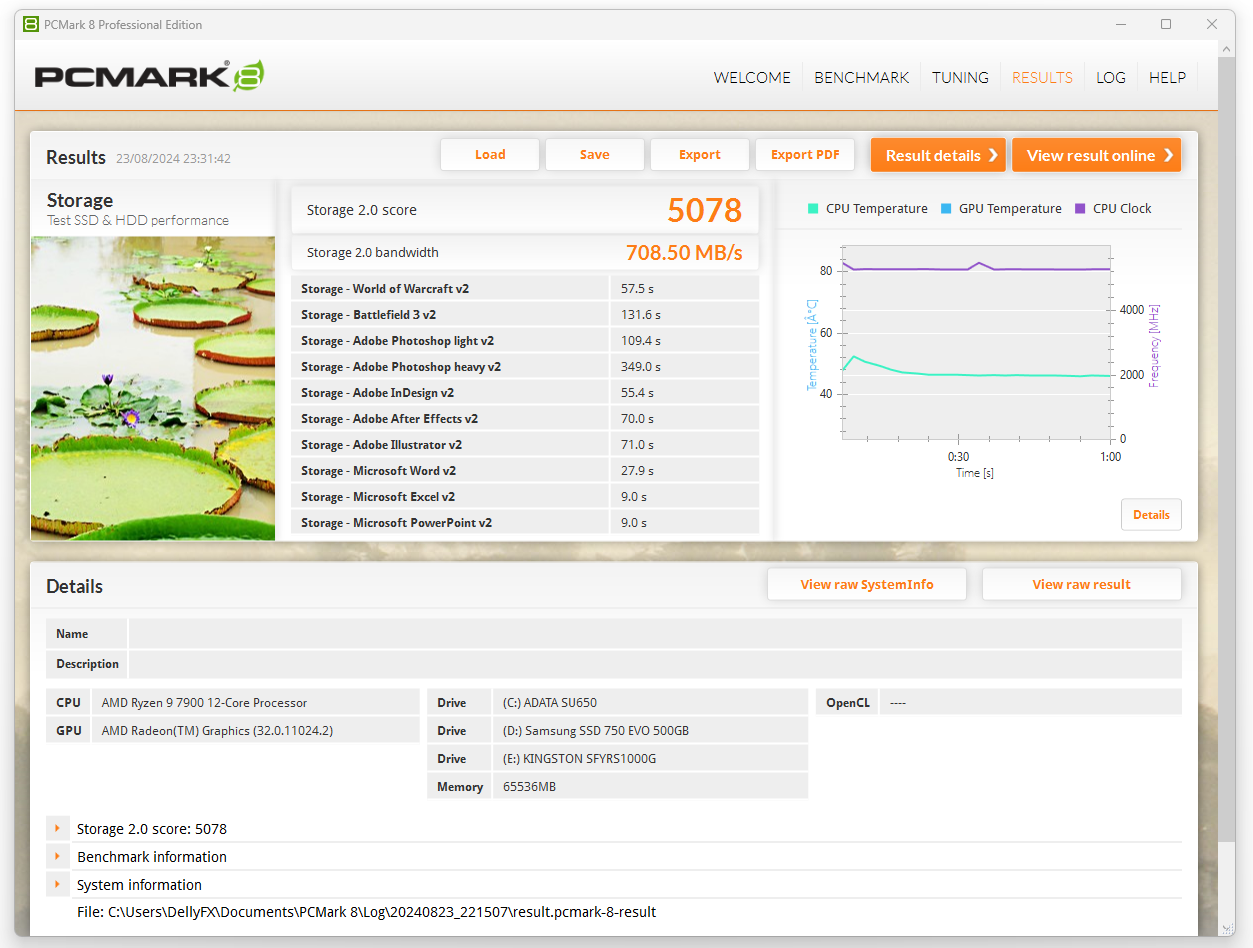This screenshot has height=948, width=1253.
Task: Select the Adobe Illustrator v2 row
Action: [x=525, y=445]
